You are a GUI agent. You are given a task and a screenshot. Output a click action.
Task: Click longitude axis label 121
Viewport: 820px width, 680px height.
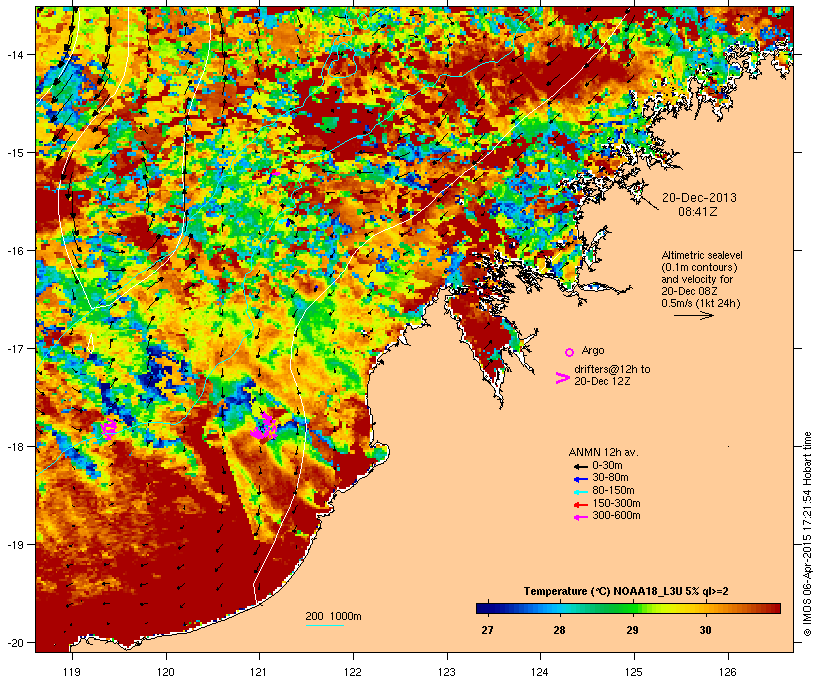tap(259, 672)
